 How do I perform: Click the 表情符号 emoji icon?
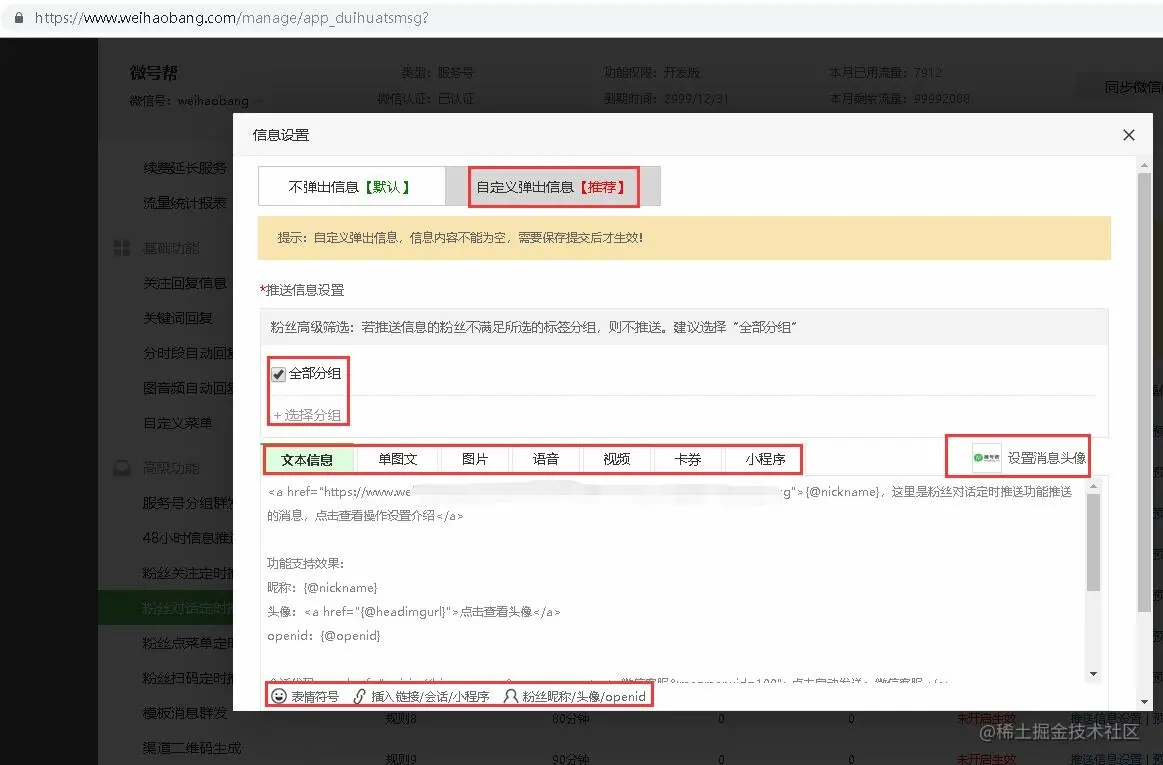[x=280, y=695]
